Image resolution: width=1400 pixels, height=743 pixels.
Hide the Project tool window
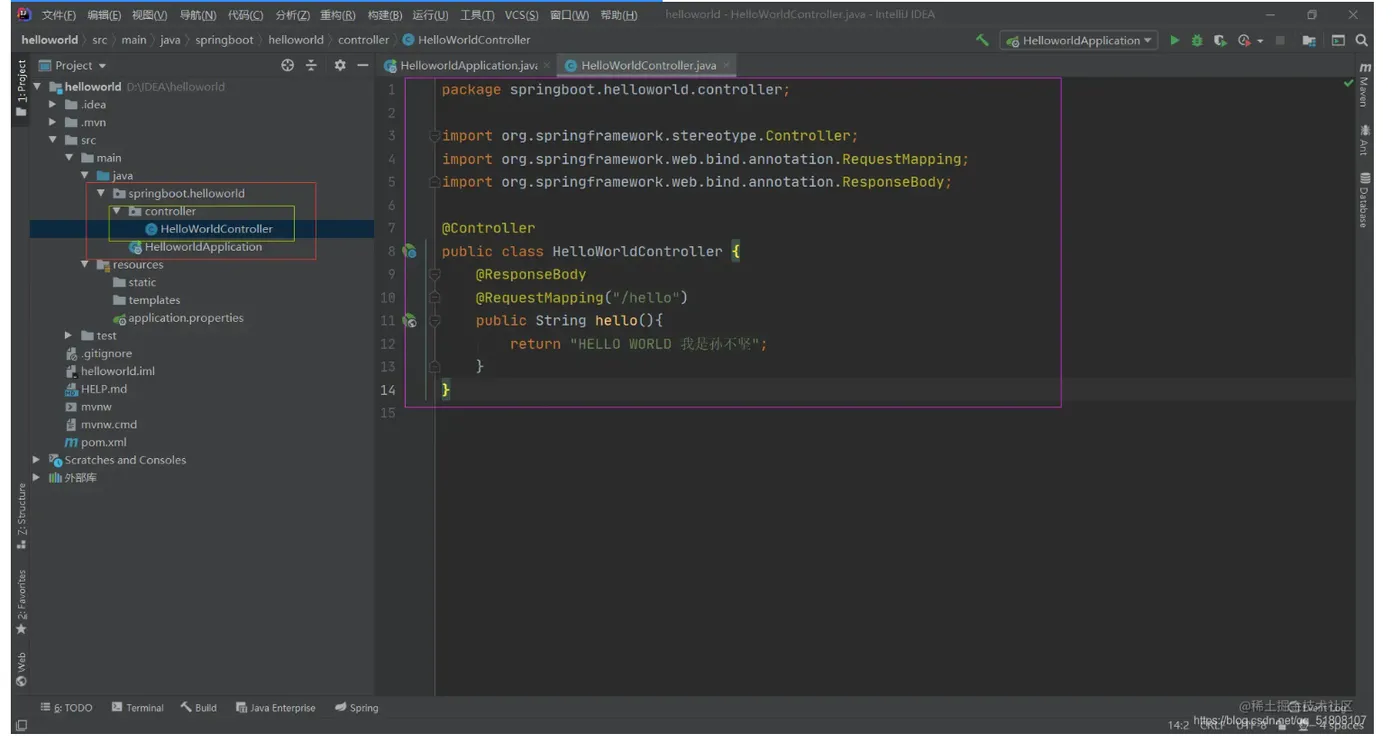coord(363,65)
